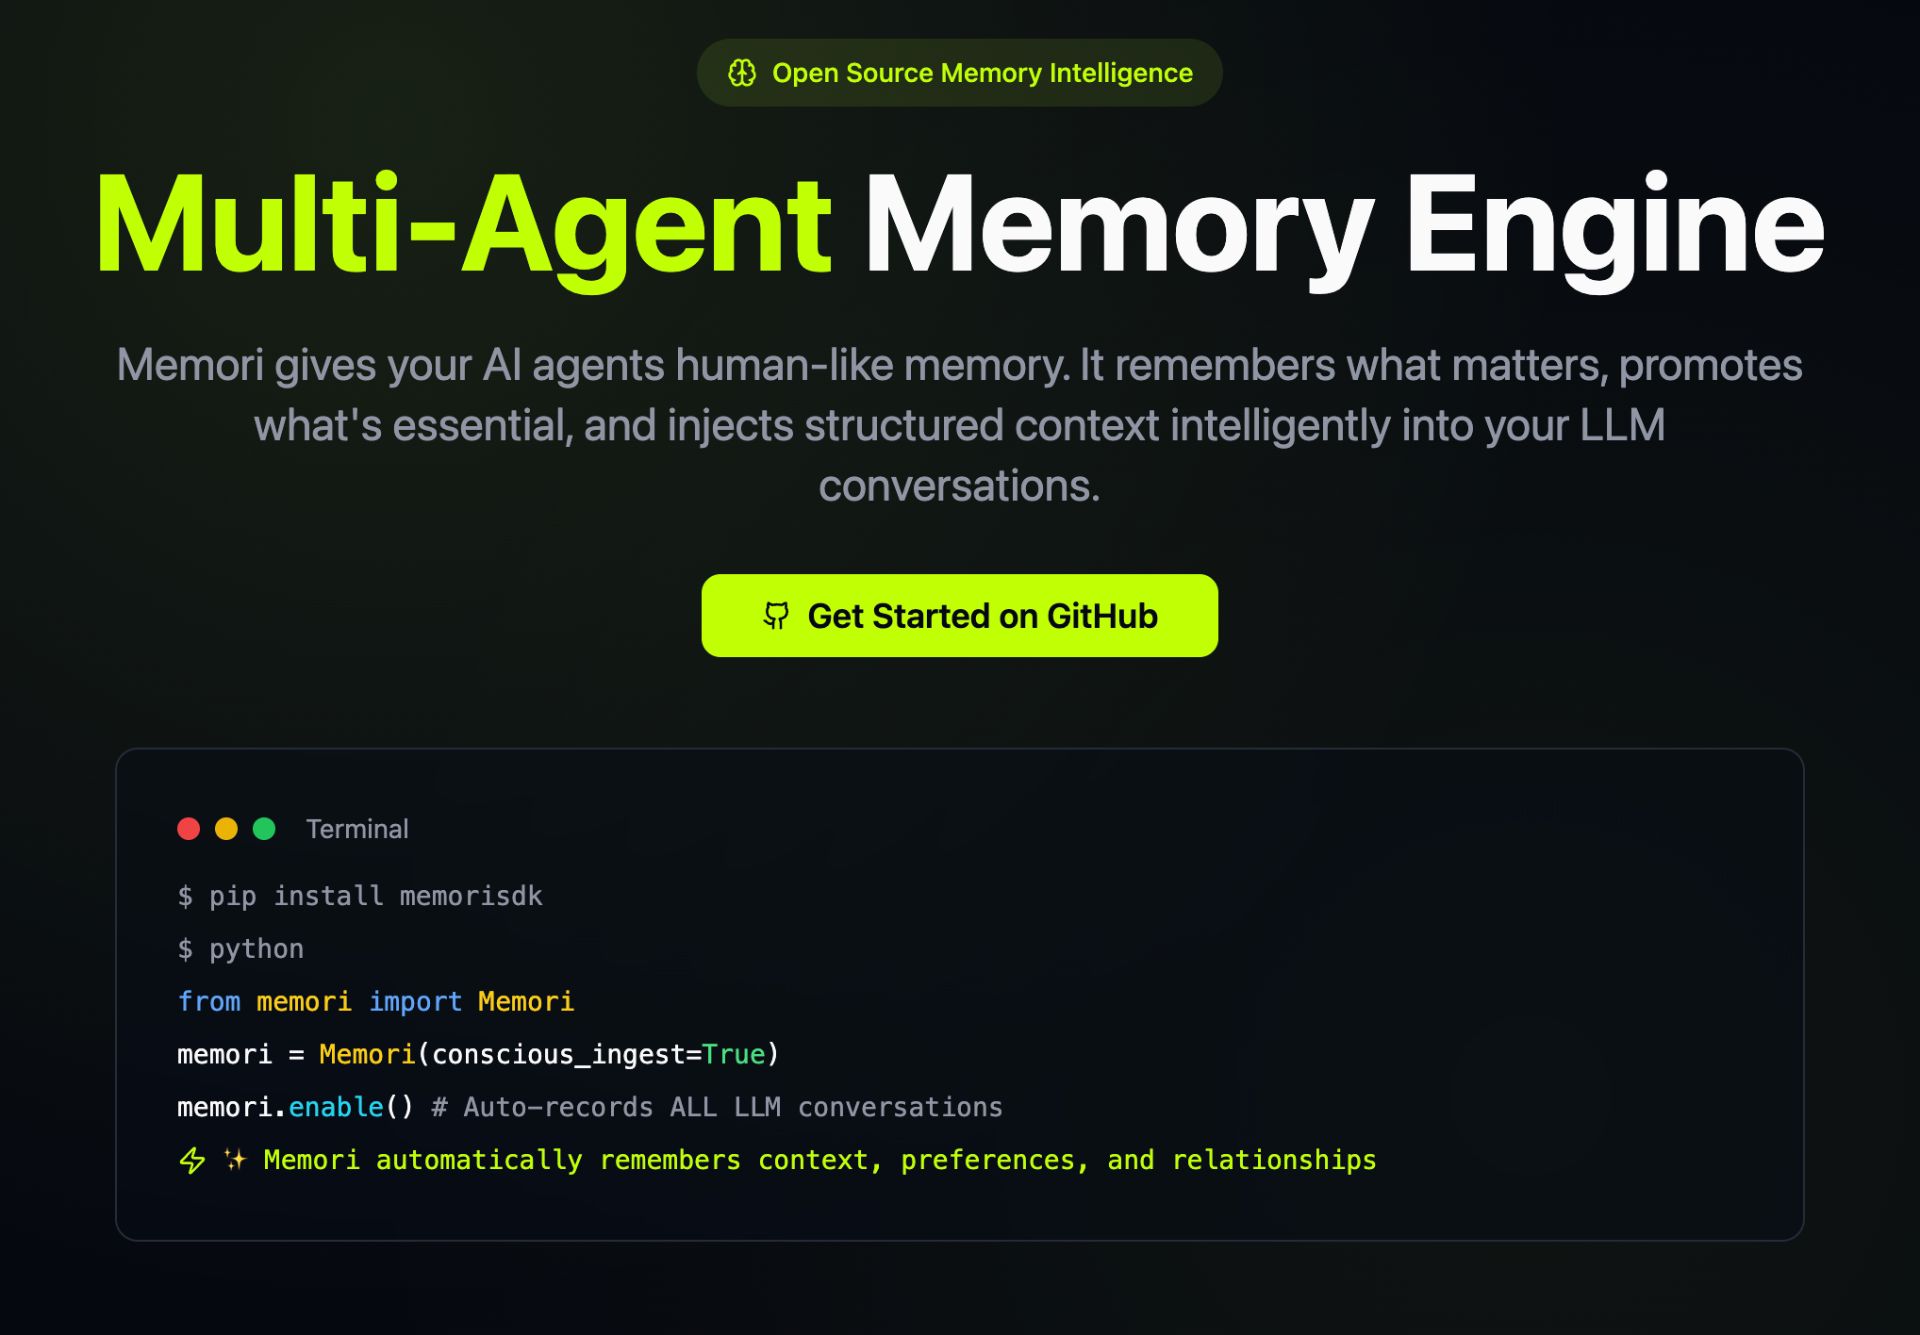Click the Terminal title label
This screenshot has width=1920, height=1335.
[x=357, y=829]
